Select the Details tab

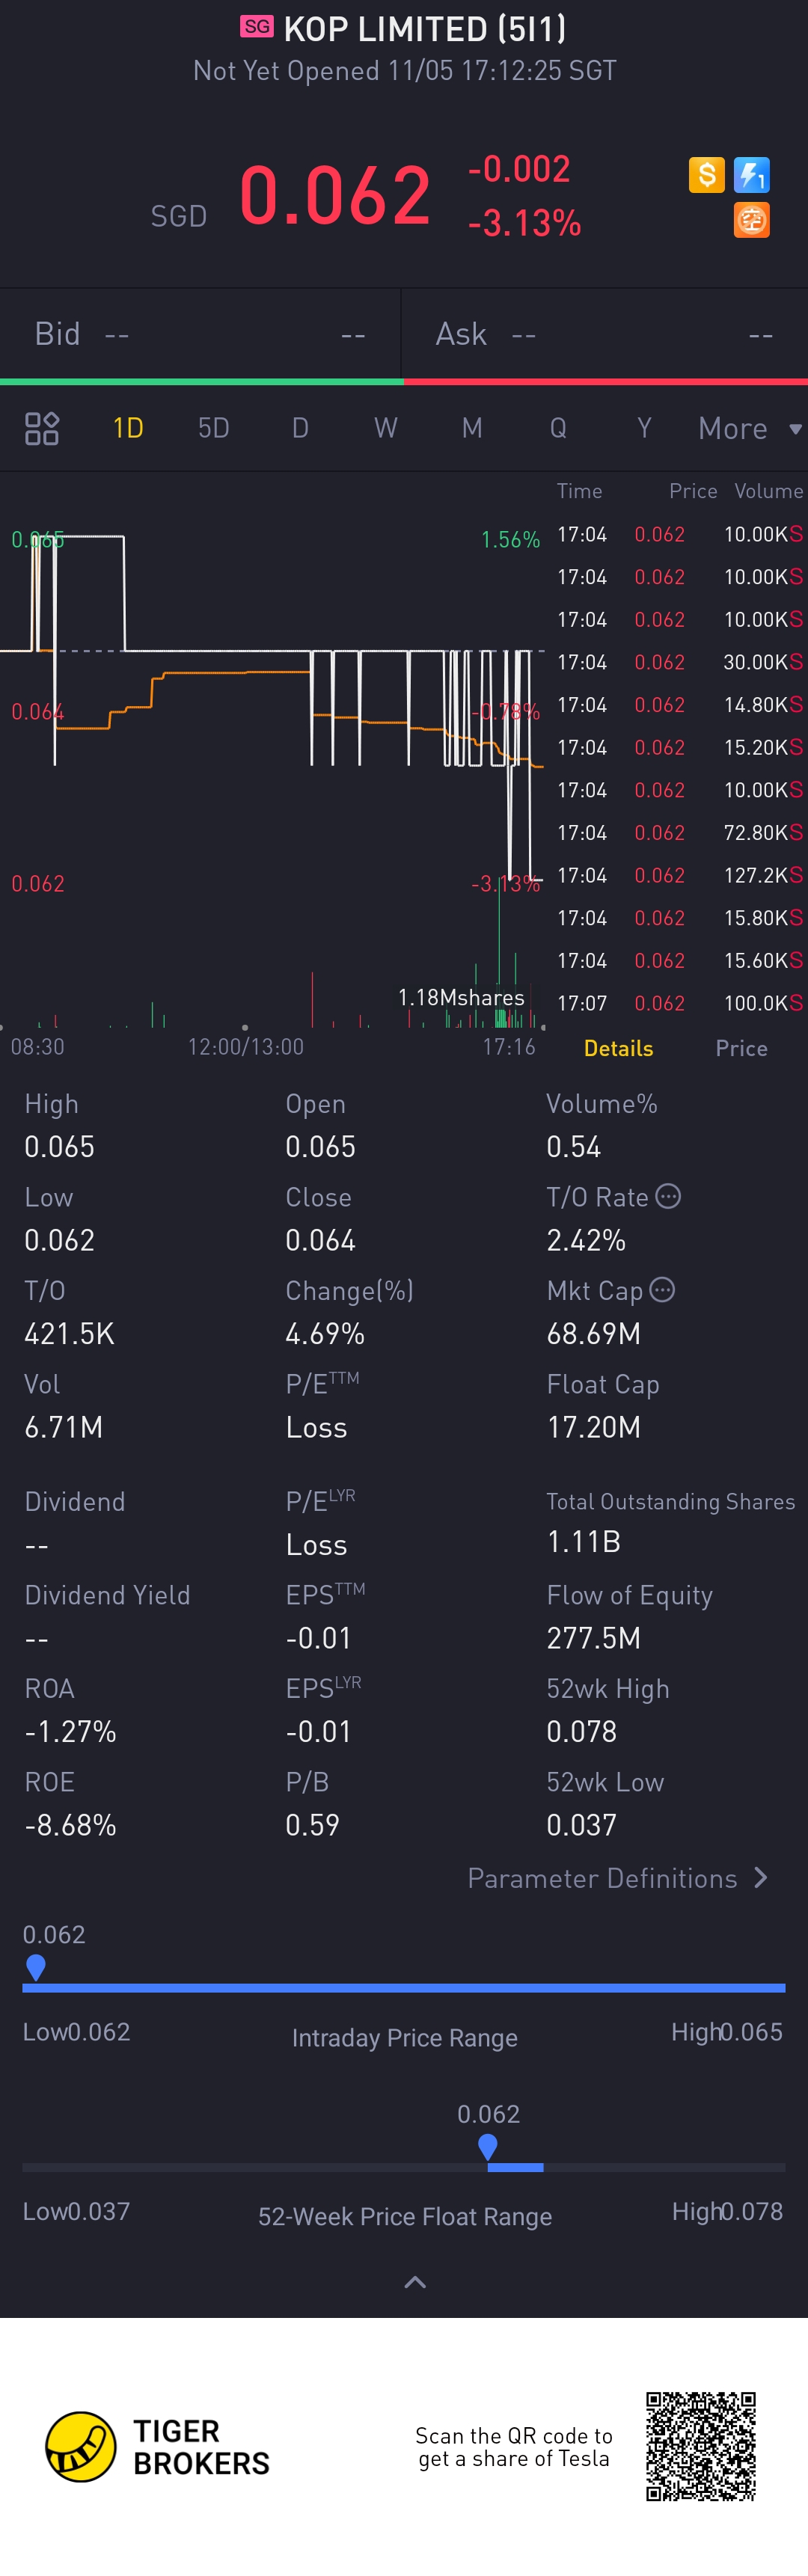pyautogui.click(x=618, y=1048)
